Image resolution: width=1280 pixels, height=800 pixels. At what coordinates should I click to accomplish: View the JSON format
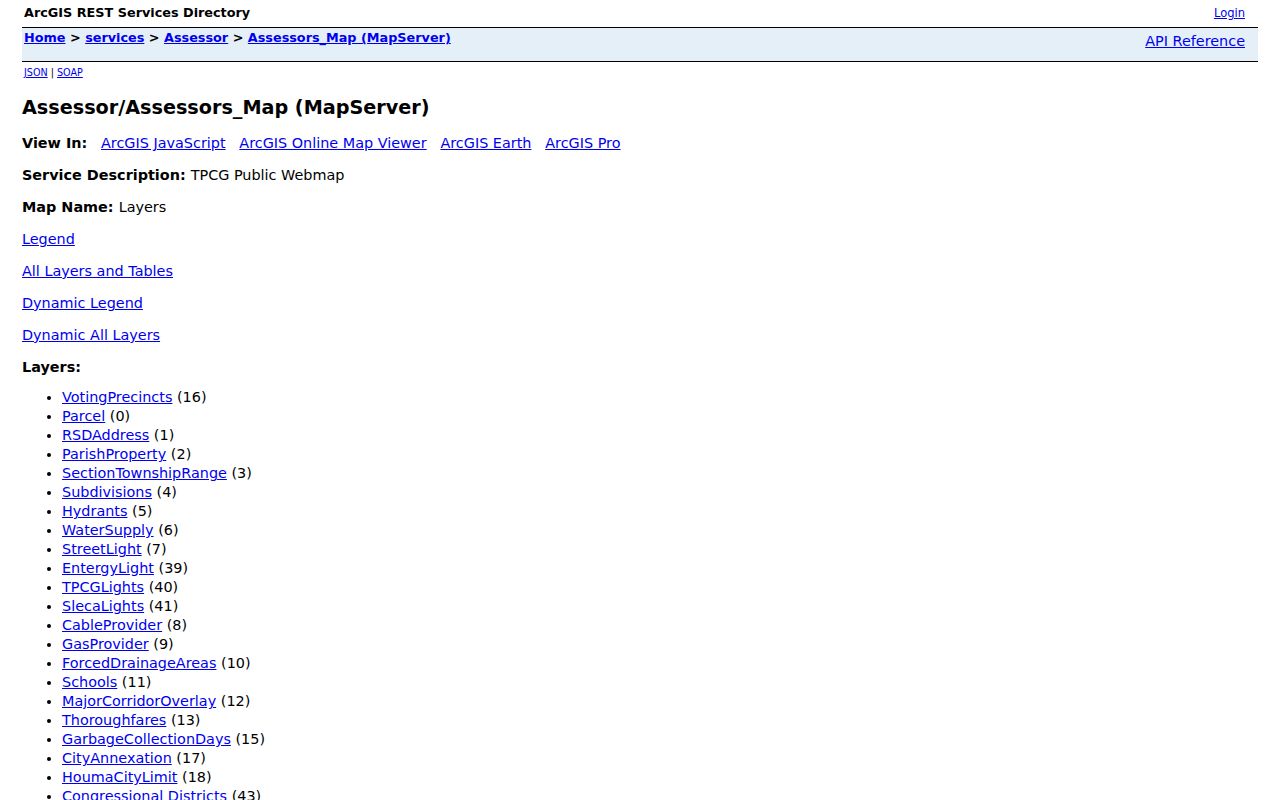point(36,73)
